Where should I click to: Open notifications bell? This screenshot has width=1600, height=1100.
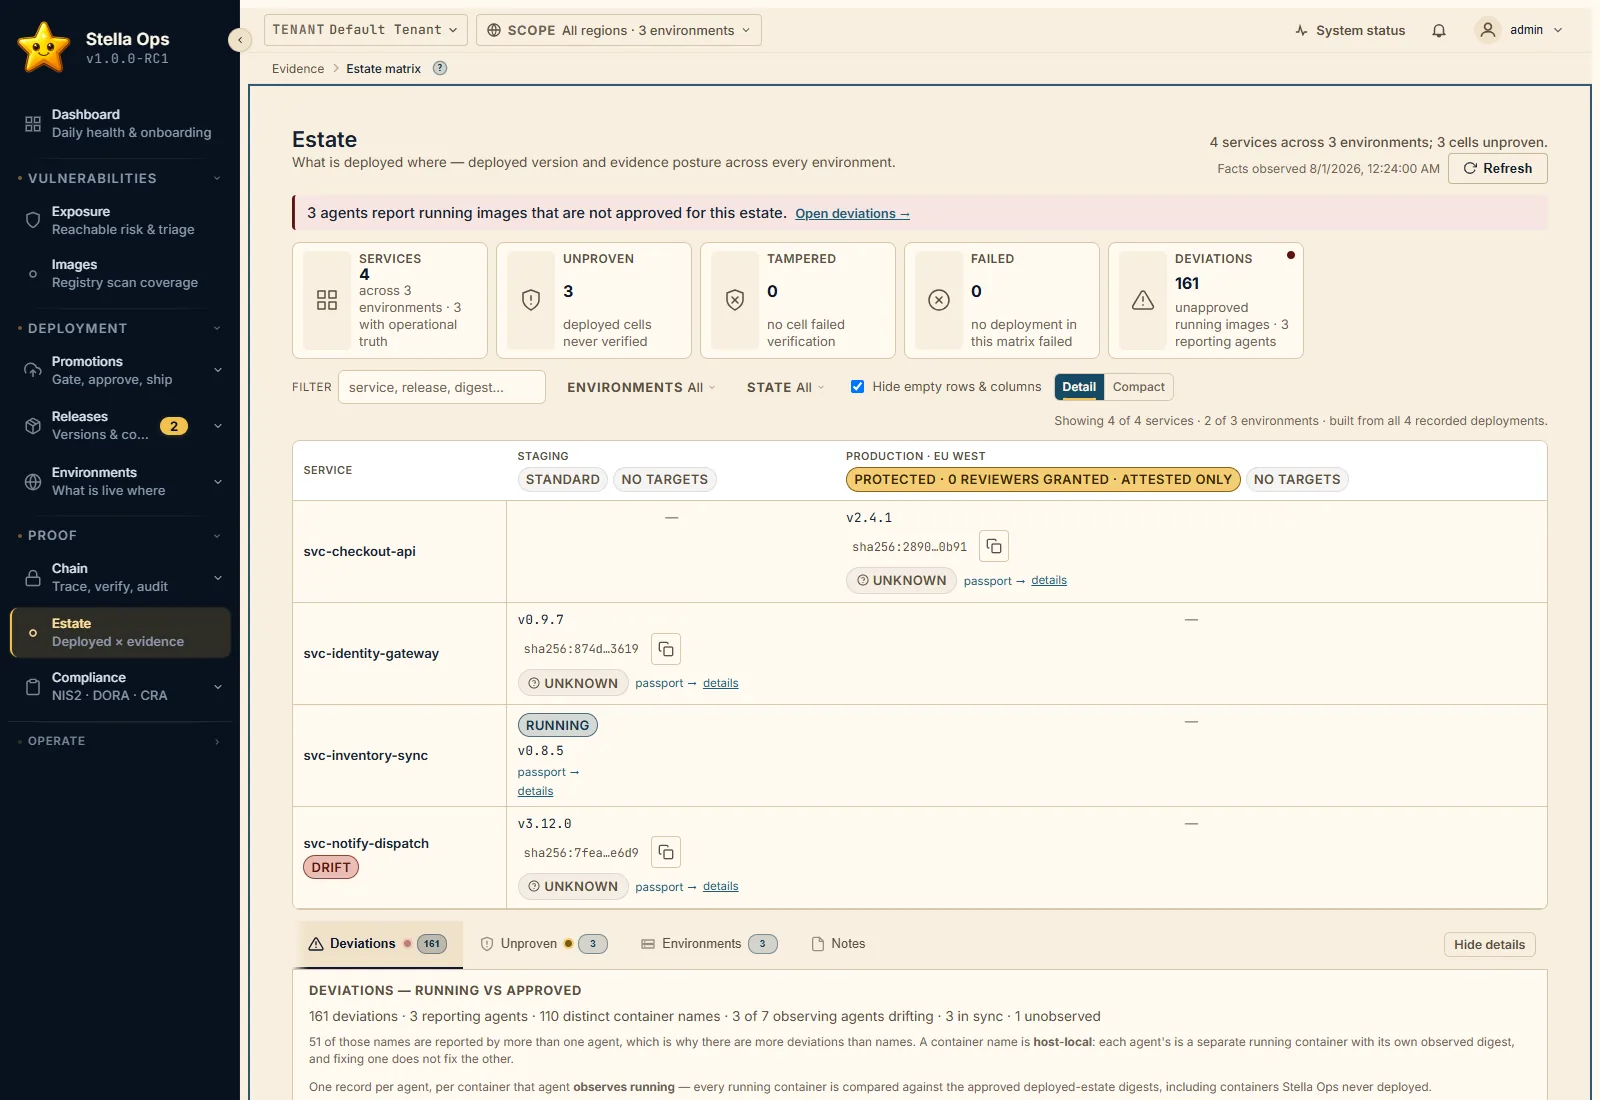pyautogui.click(x=1439, y=30)
